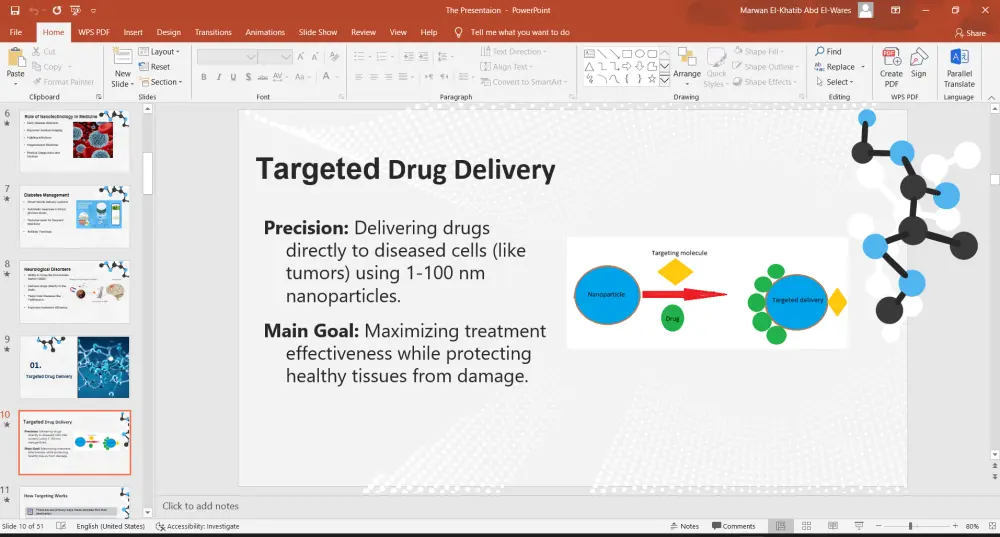Open the Comments pane from status bar
The height and width of the screenshot is (537, 1000).
[733, 526]
